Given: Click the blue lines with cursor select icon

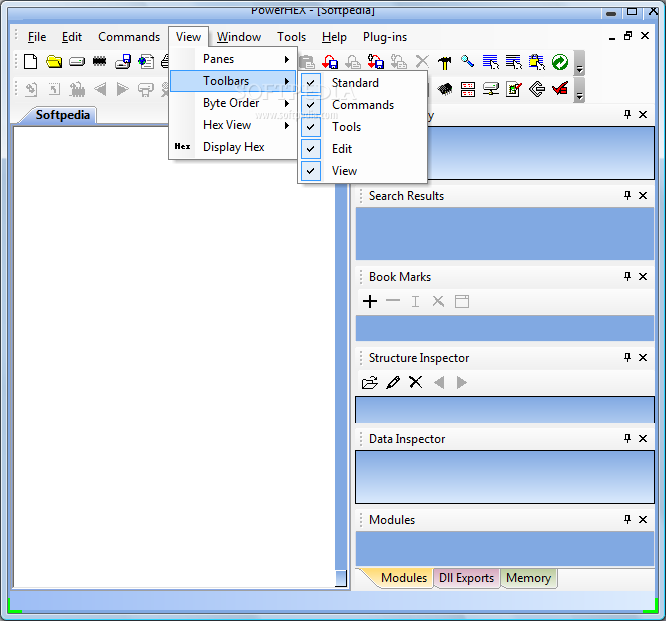Looking at the screenshot, I should (x=491, y=62).
